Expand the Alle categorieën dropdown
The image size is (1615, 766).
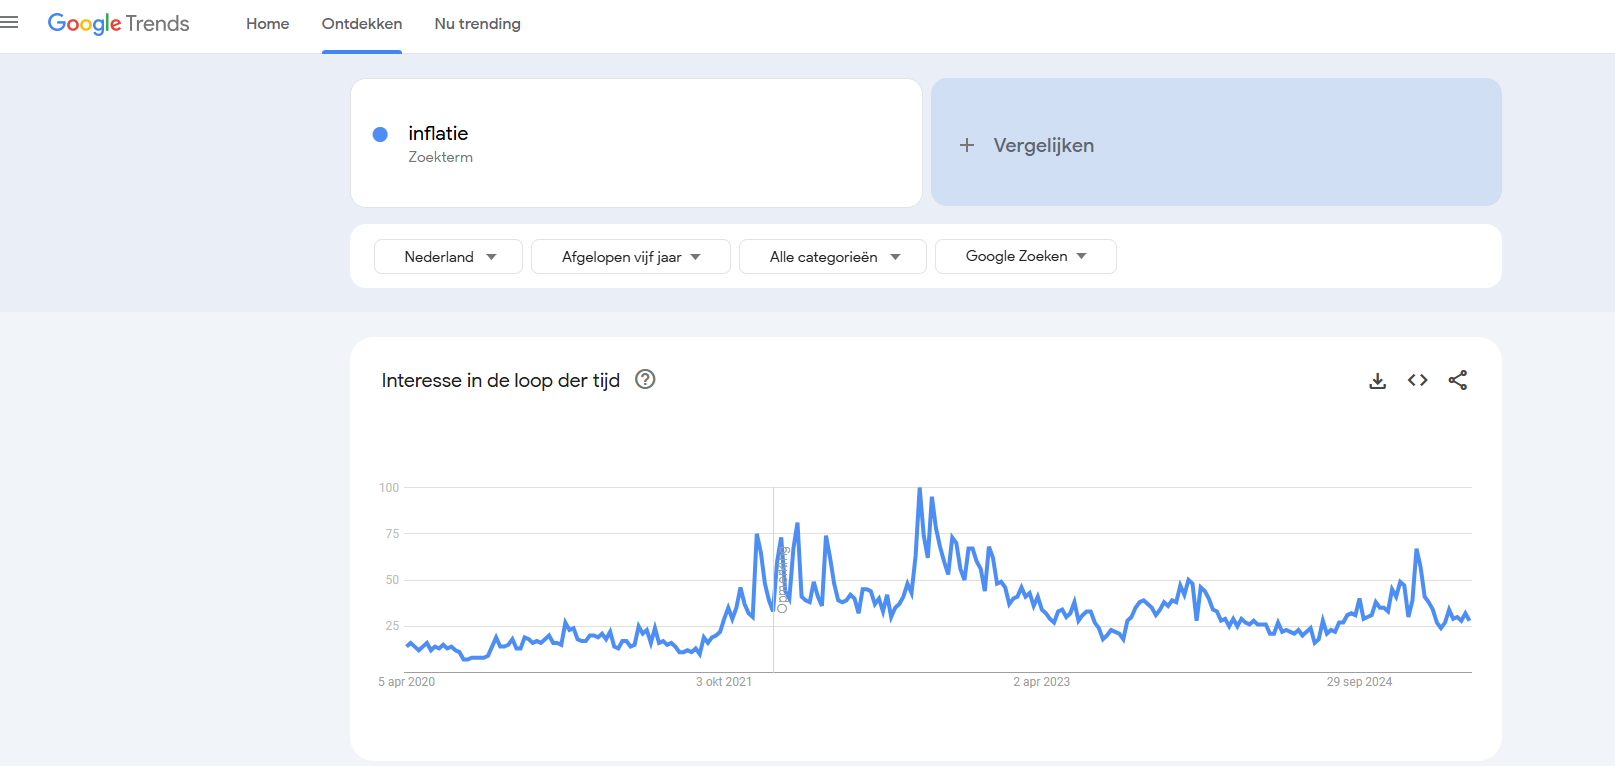coord(832,257)
